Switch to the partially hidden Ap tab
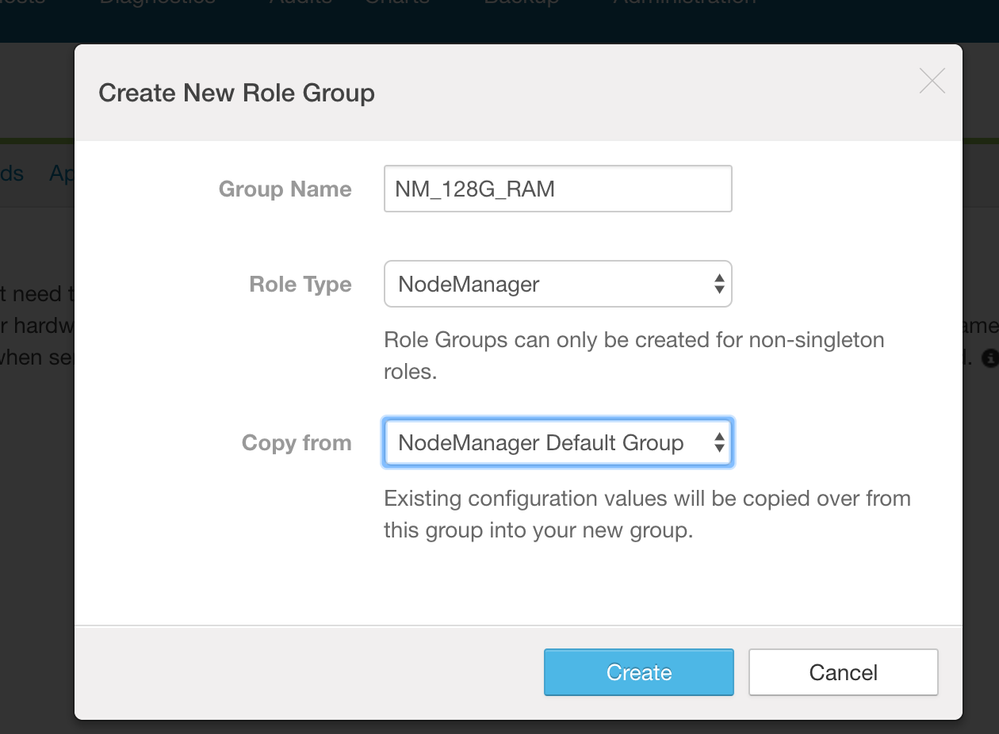 coord(61,173)
